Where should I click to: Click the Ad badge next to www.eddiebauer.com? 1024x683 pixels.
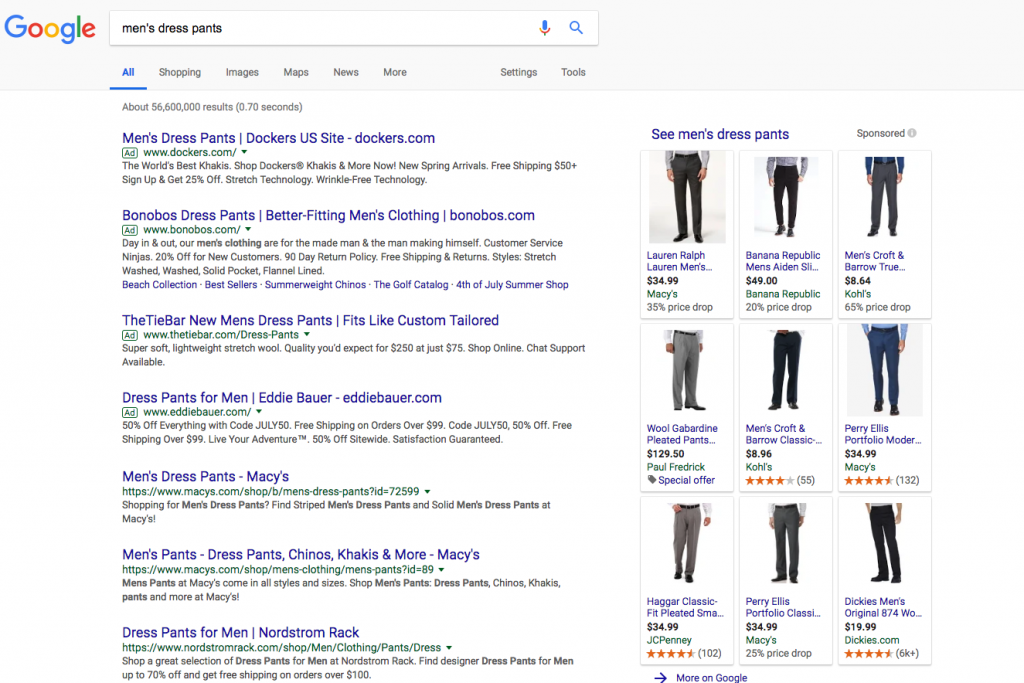tap(130, 411)
